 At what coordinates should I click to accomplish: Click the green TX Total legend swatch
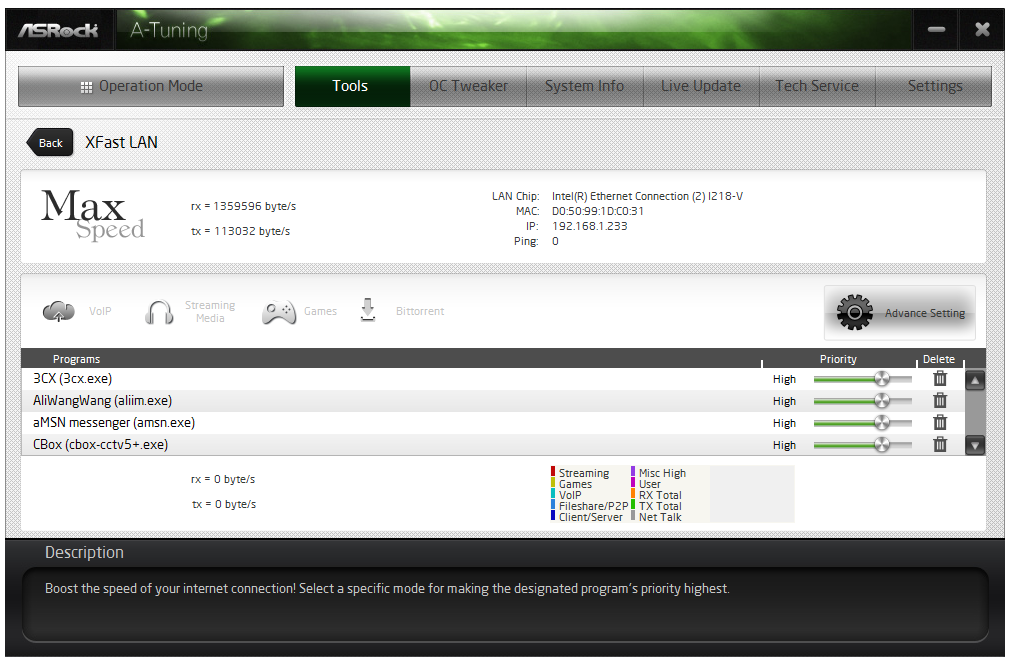633,504
